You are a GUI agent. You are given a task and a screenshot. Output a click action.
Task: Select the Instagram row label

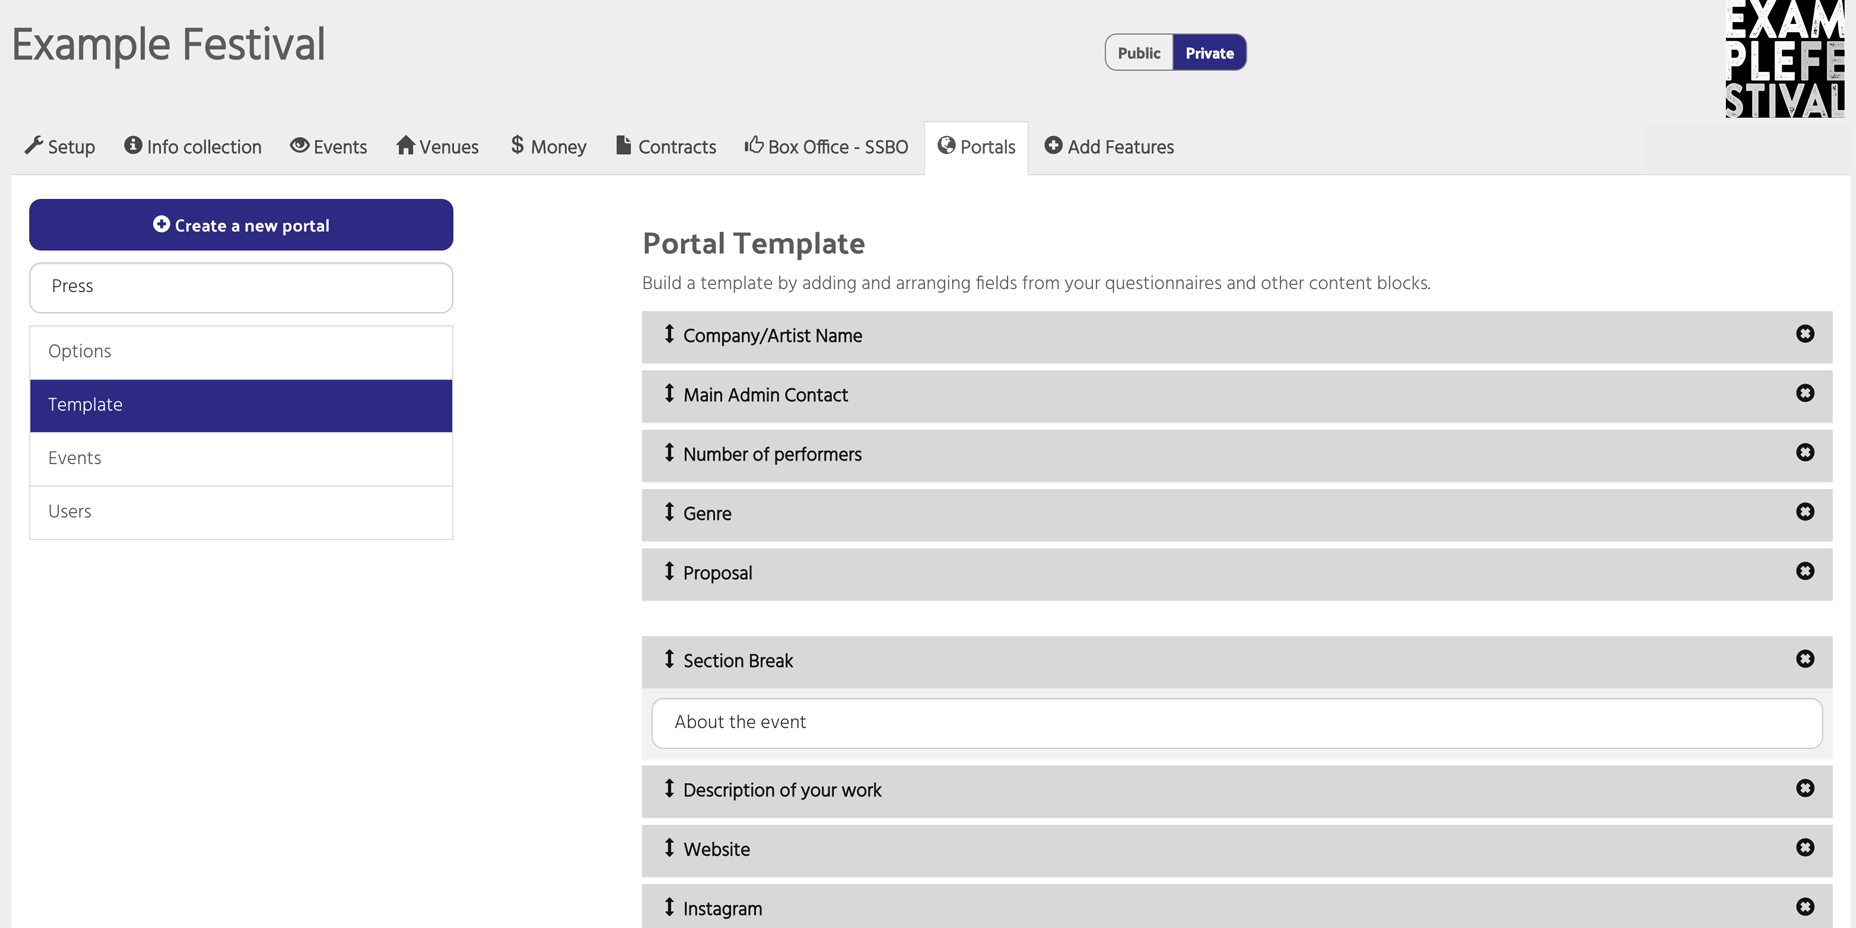[x=722, y=909]
